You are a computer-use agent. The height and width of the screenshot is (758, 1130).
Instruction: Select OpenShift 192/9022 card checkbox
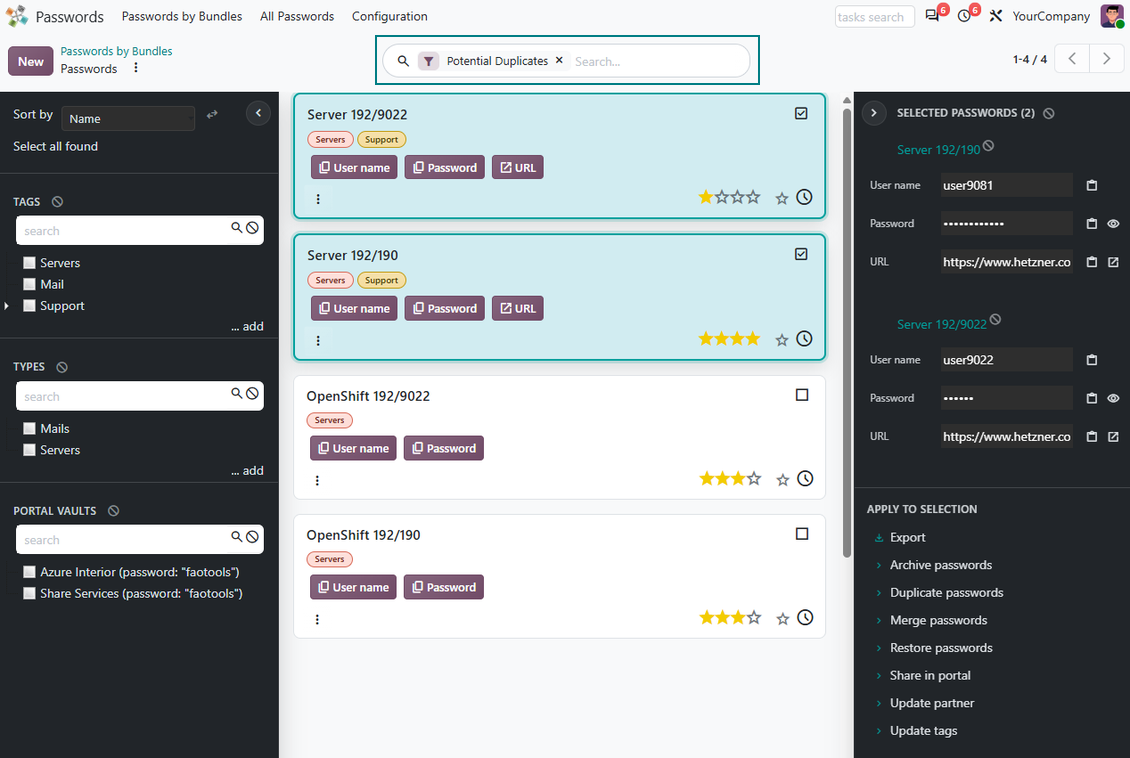tap(802, 395)
